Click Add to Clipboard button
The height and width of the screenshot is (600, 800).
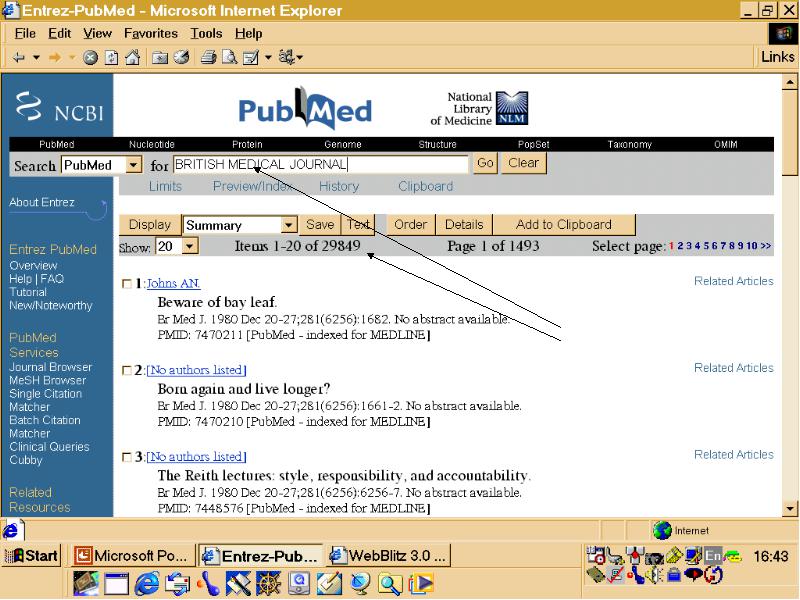click(564, 224)
